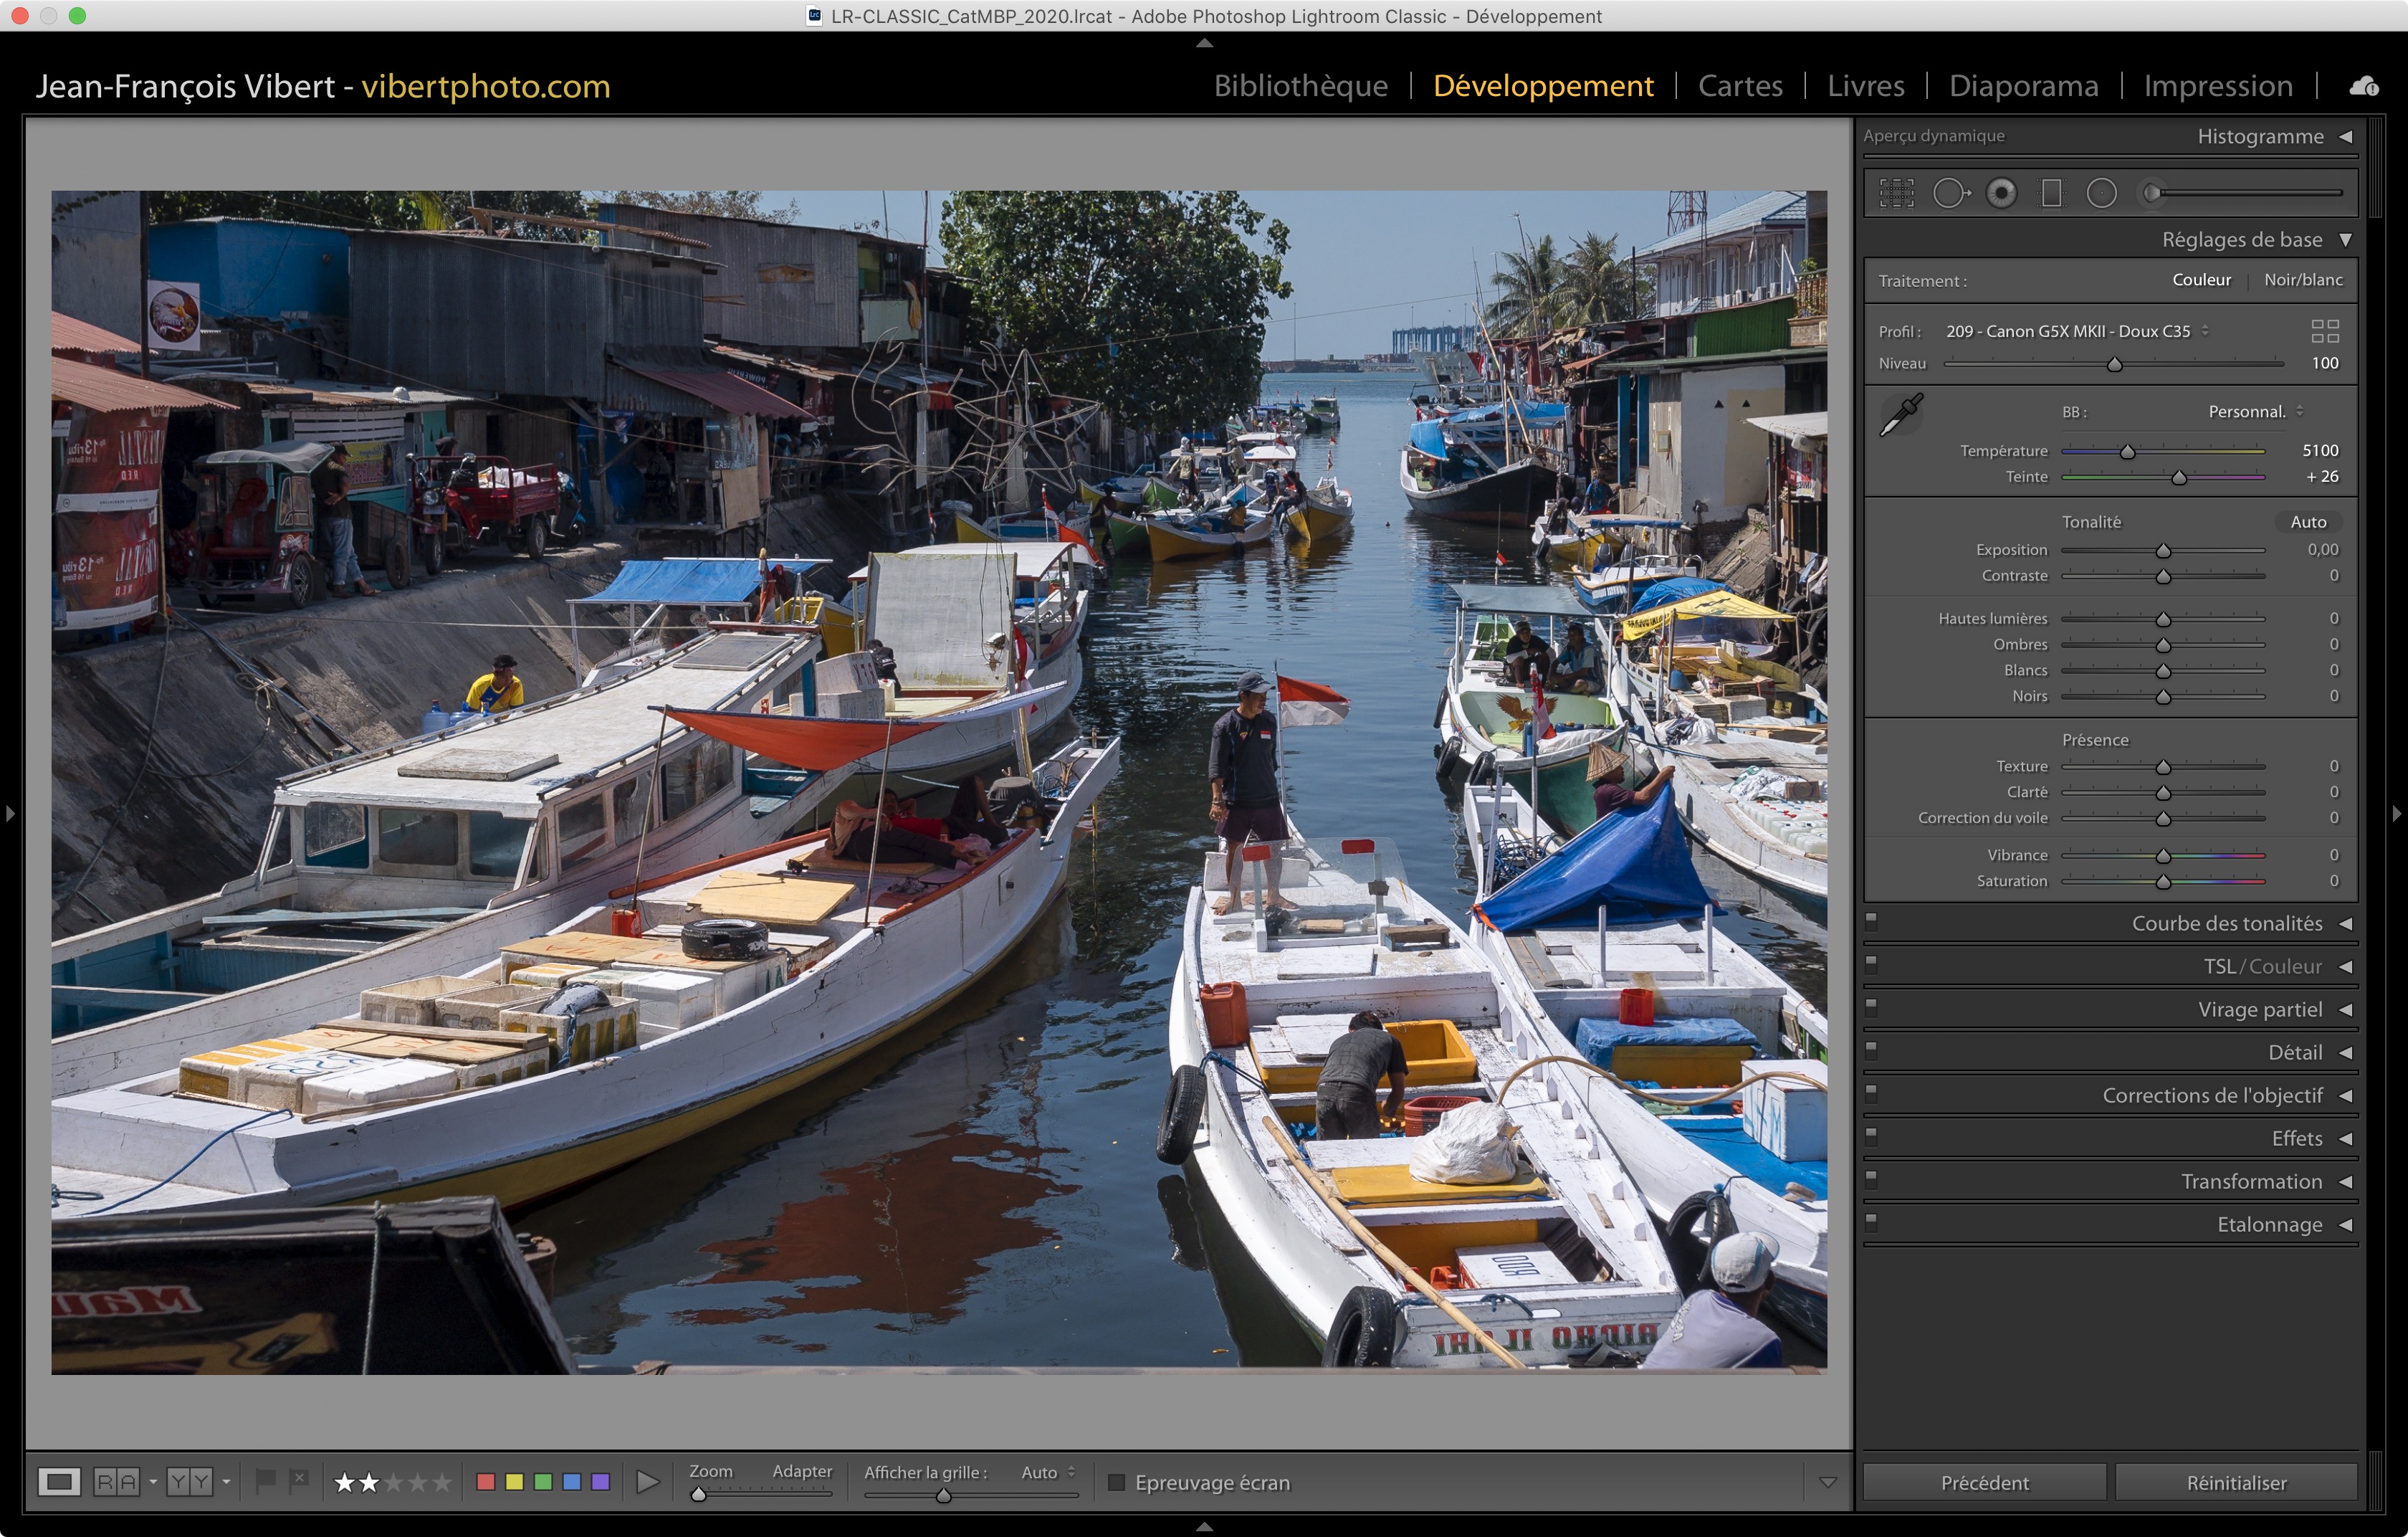
Task: Apply the red color label swatch
Action: point(486,1482)
